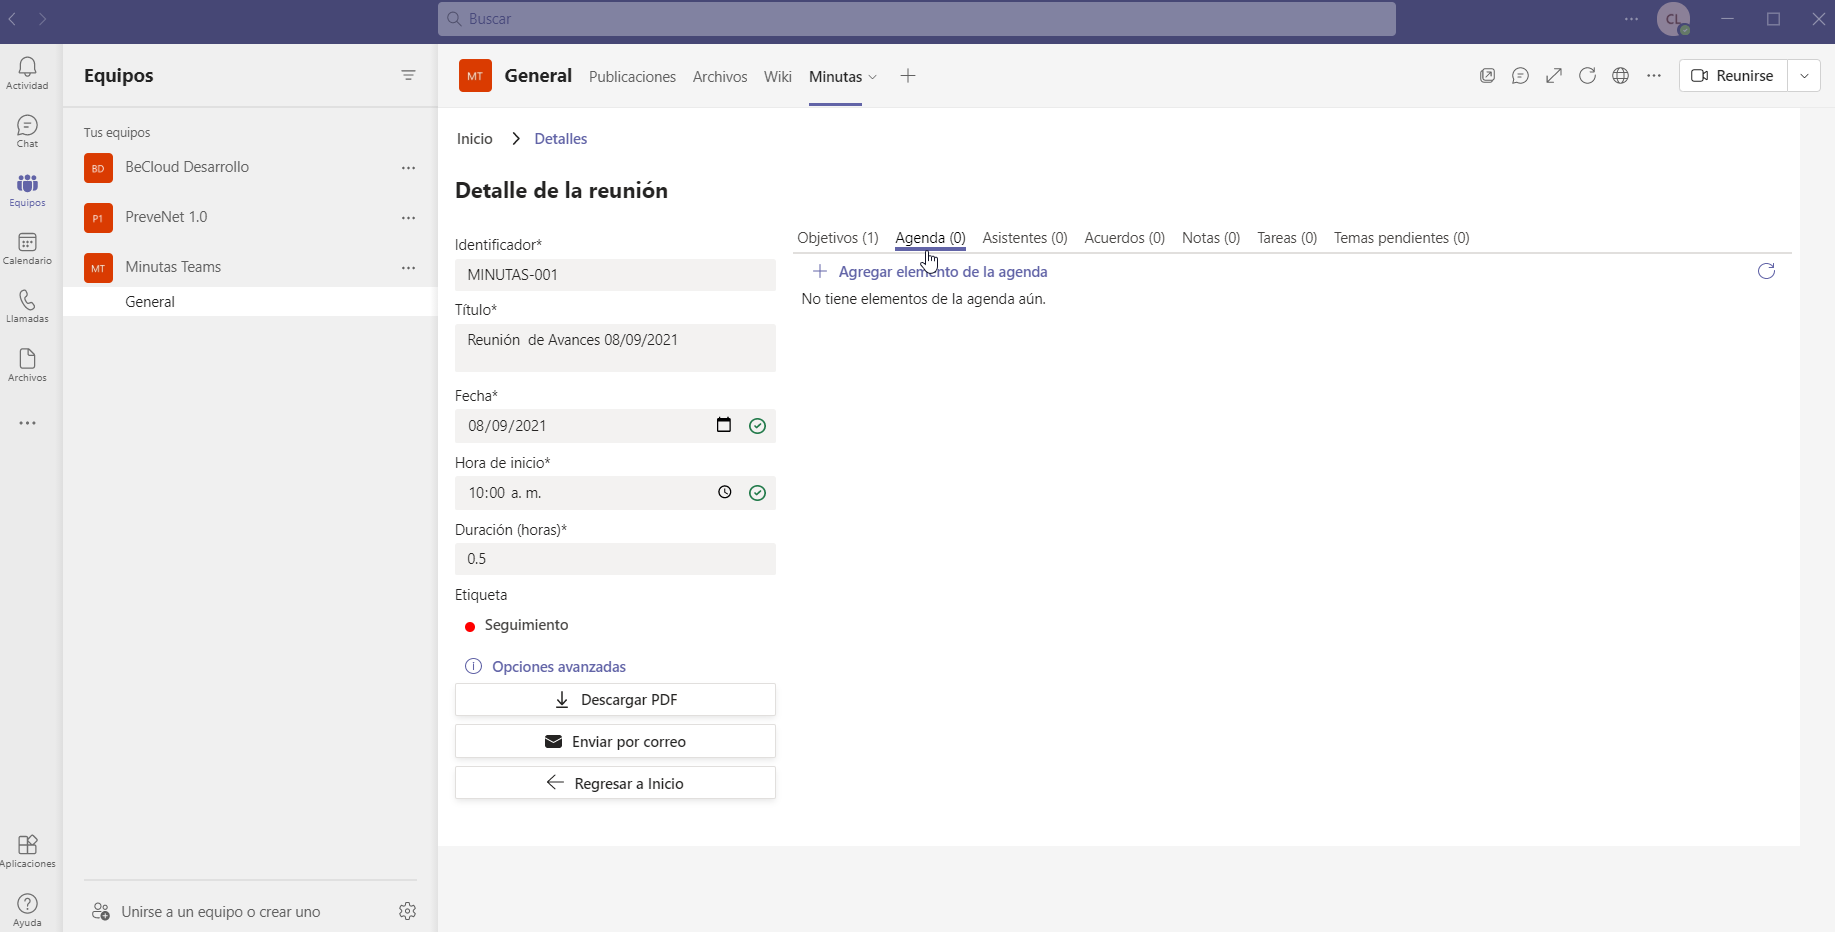Open tab in website globe icon
This screenshot has width=1835, height=932.
click(1621, 76)
